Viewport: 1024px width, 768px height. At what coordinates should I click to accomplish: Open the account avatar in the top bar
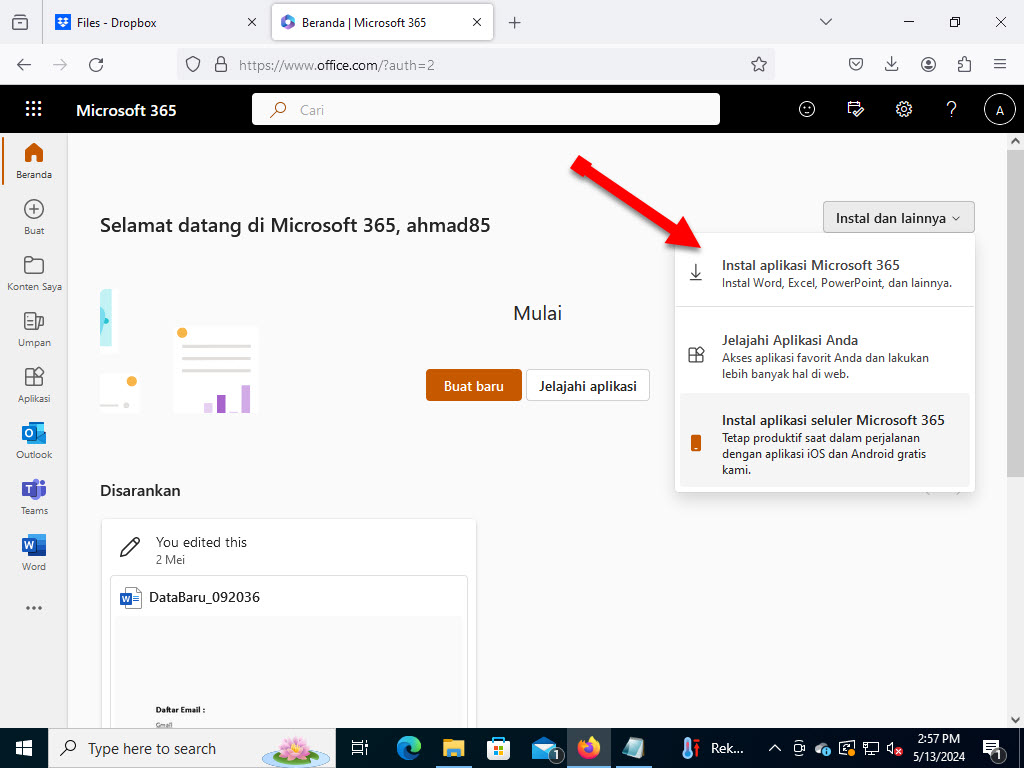(1000, 109)
